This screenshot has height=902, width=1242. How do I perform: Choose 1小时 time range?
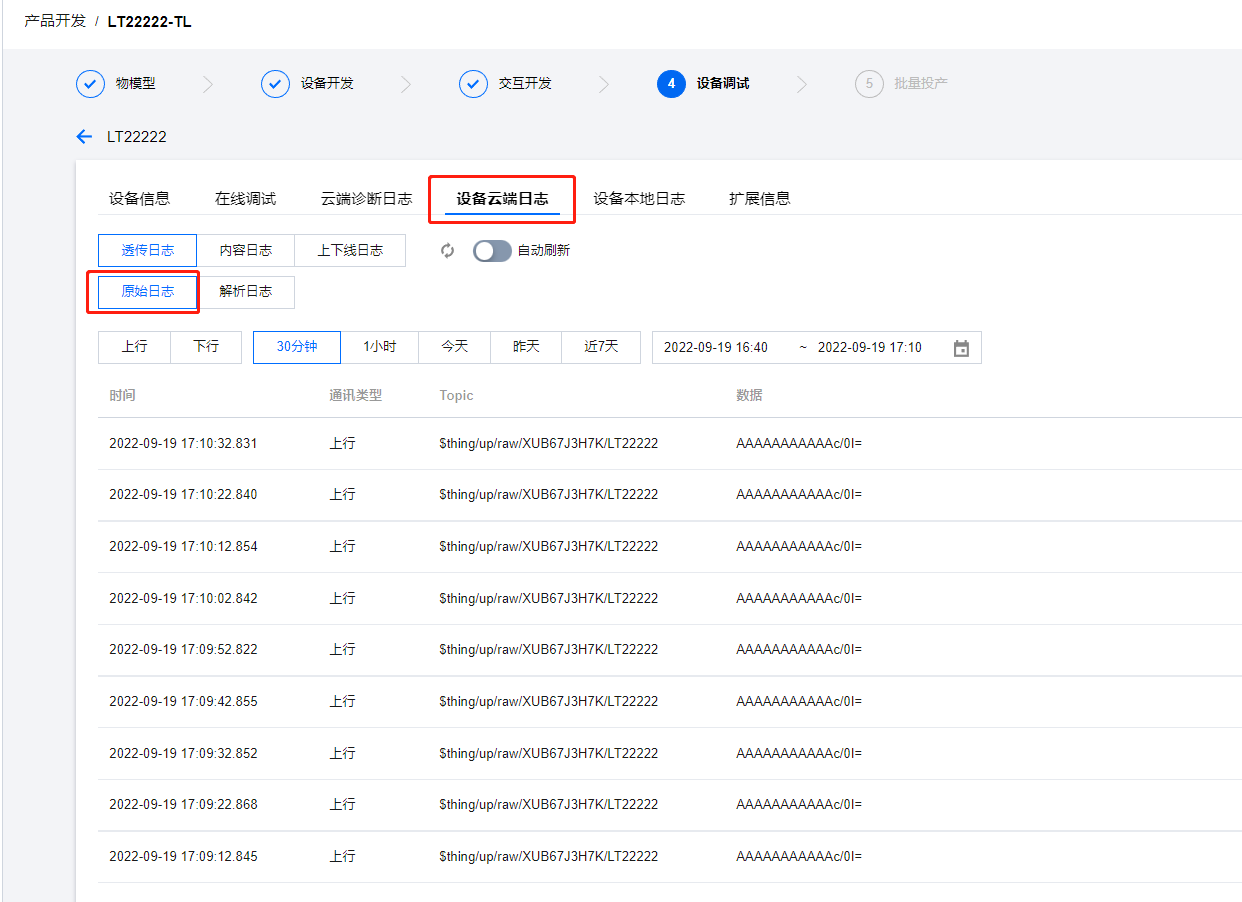click(380, 347)
